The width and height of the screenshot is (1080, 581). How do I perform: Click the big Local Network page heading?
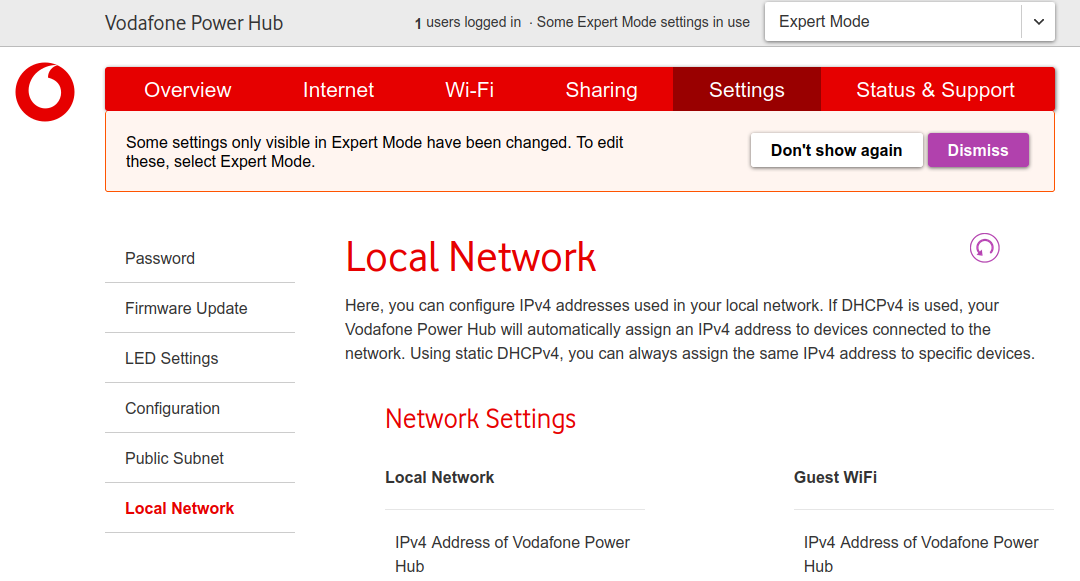(470, 257)
